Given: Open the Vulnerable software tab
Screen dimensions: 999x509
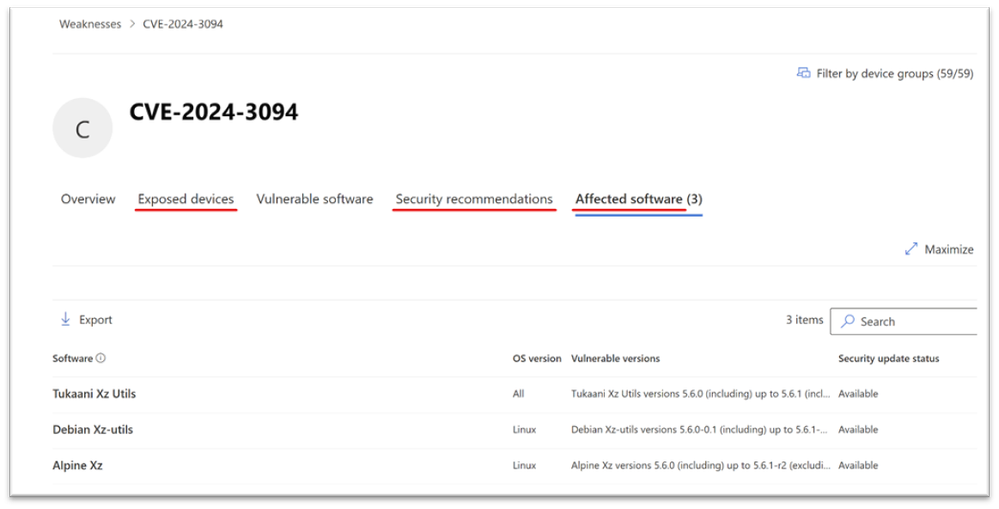Looking at the screenshot, I should coord(315,199).
